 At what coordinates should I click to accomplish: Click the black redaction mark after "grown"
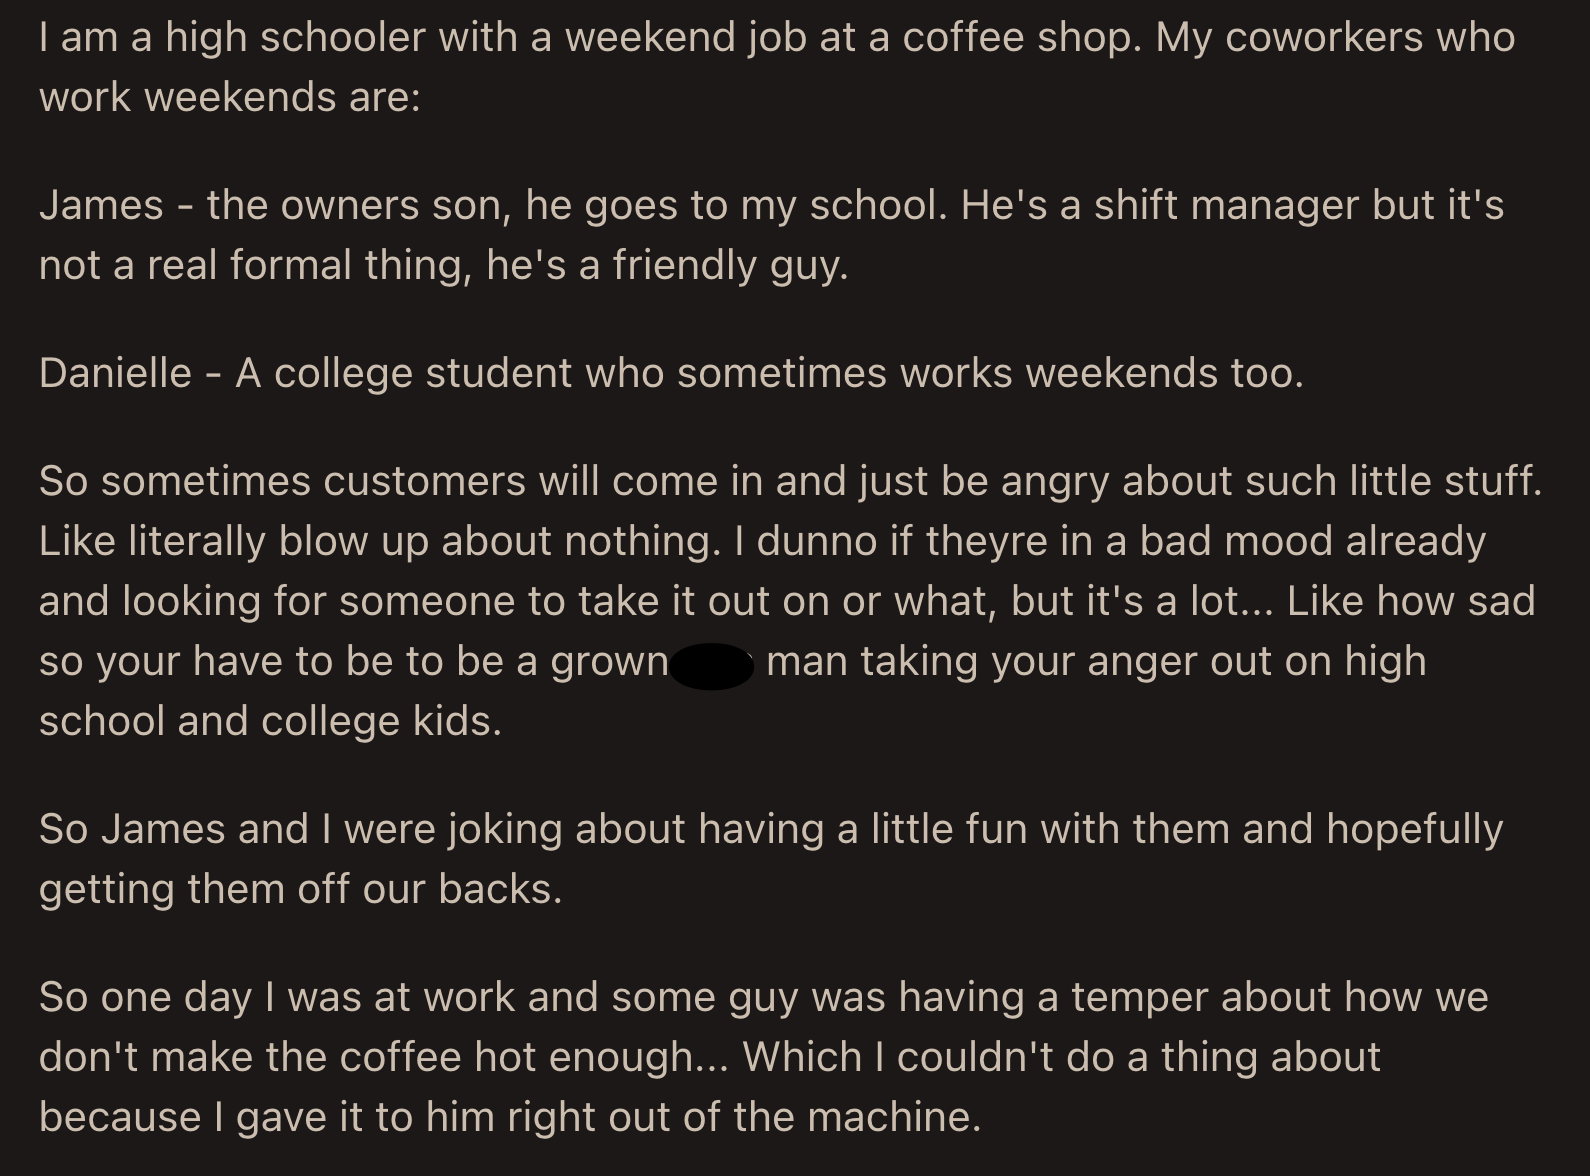tap(711, 664)
